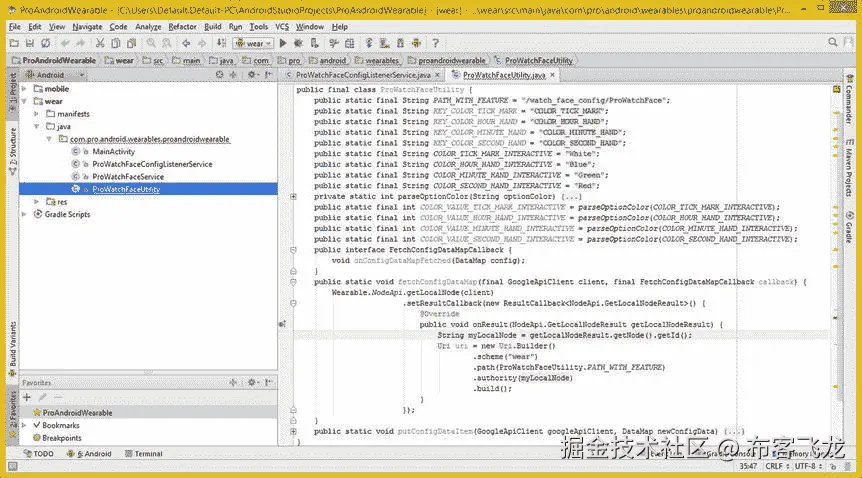
Task: Close the ProWatchFaceUtility.java tab
Action: [552, 75]
